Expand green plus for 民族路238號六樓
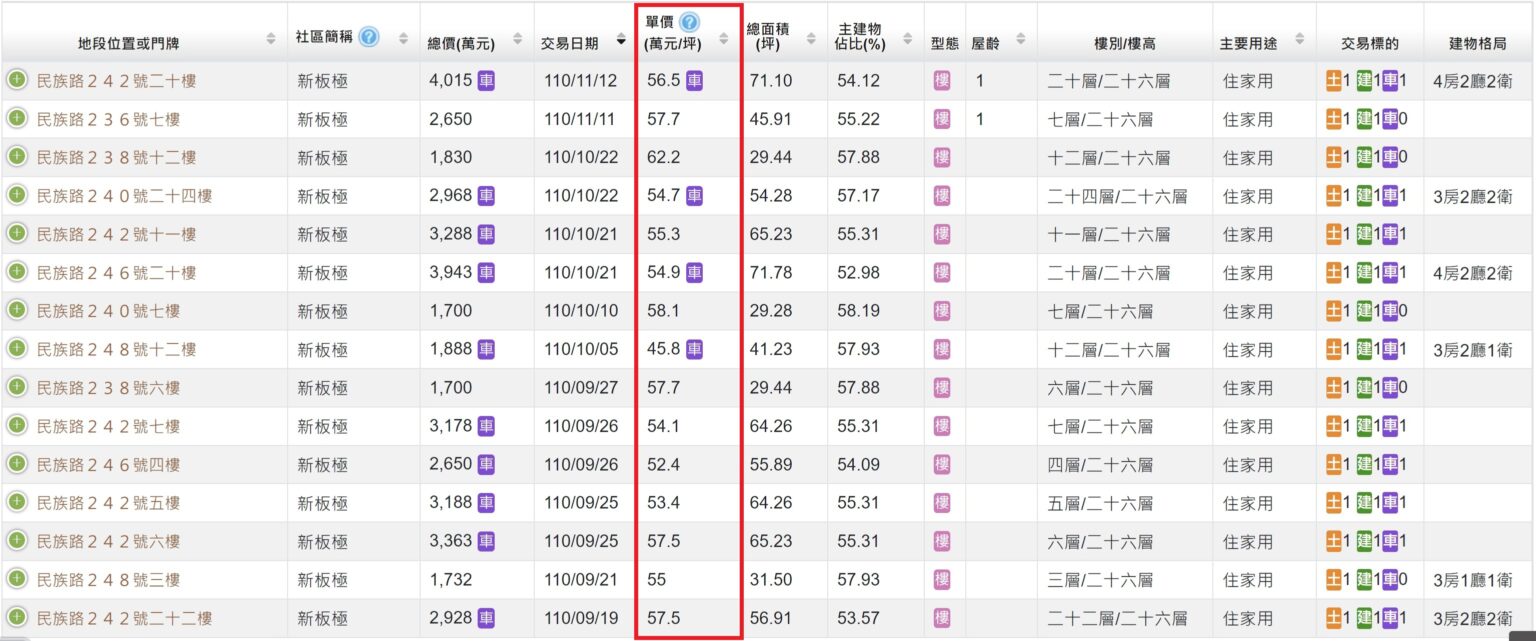 [x=17, y=387]
